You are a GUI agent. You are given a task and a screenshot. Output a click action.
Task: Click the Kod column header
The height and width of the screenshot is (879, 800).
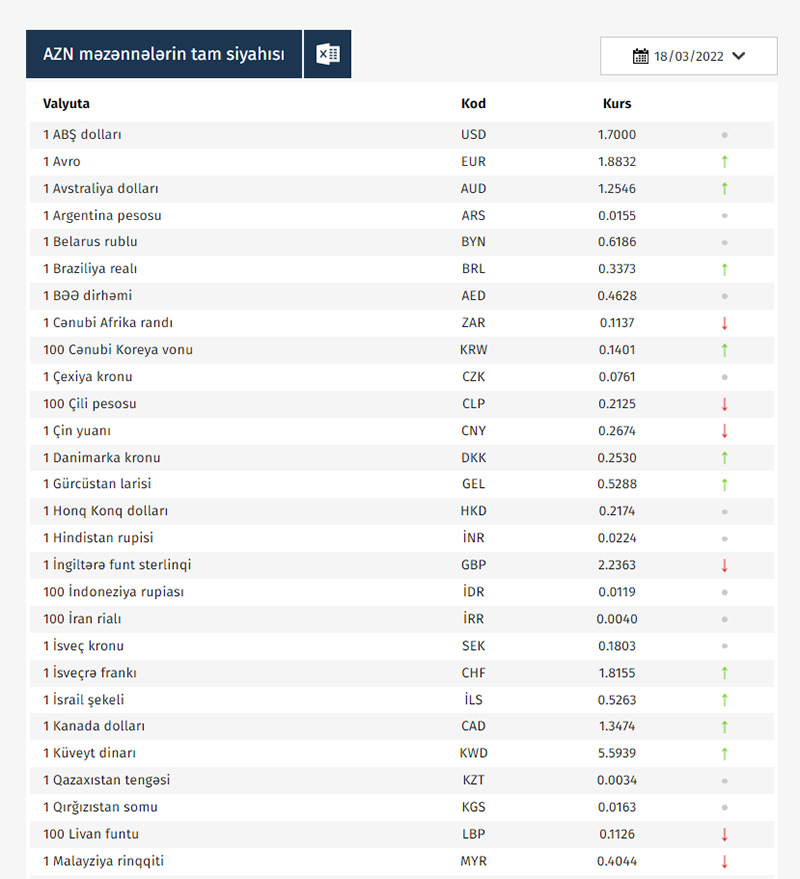(x=473, y=104)
